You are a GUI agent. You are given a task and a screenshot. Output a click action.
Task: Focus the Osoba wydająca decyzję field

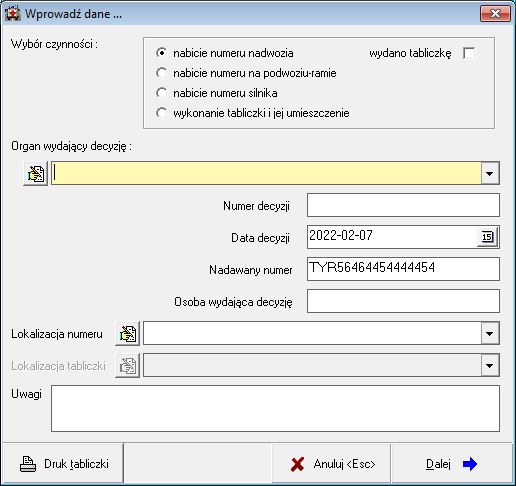point(403,301)
